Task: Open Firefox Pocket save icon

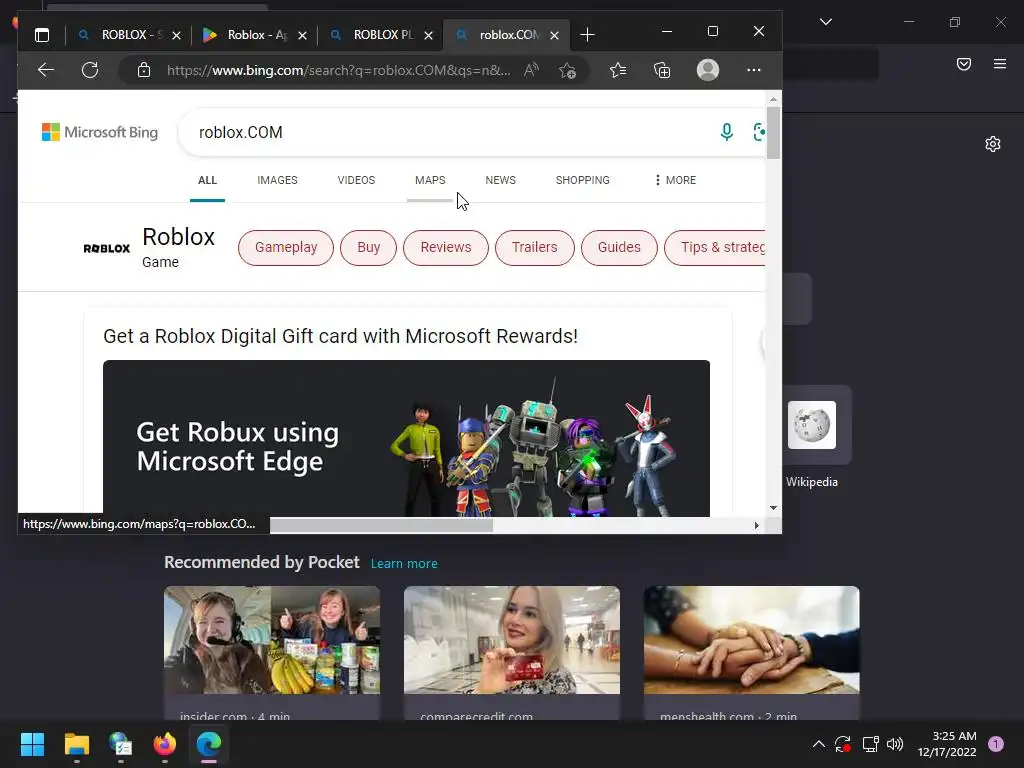Action: 964,63
